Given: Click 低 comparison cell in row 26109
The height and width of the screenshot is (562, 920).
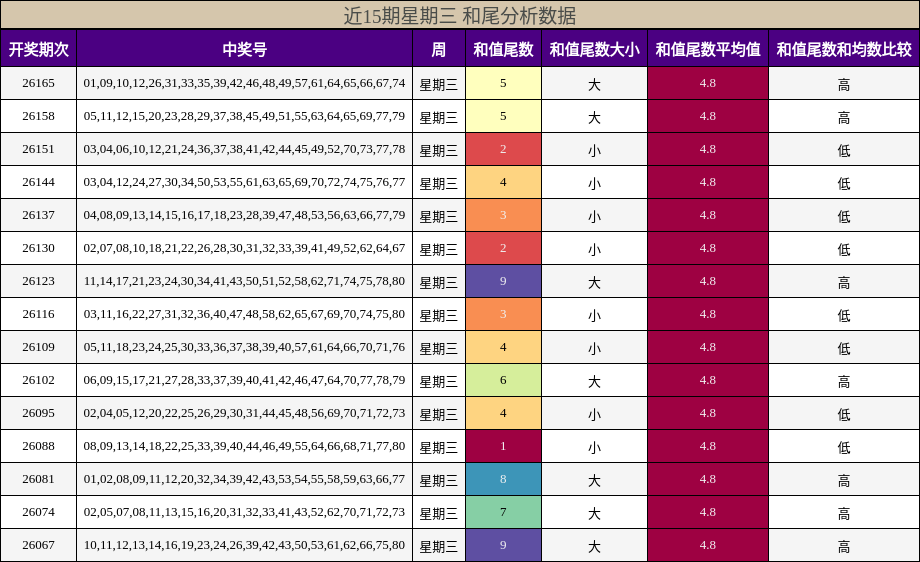Looking at the screenshot, I should pyautogui.click(x=844, y=348).
